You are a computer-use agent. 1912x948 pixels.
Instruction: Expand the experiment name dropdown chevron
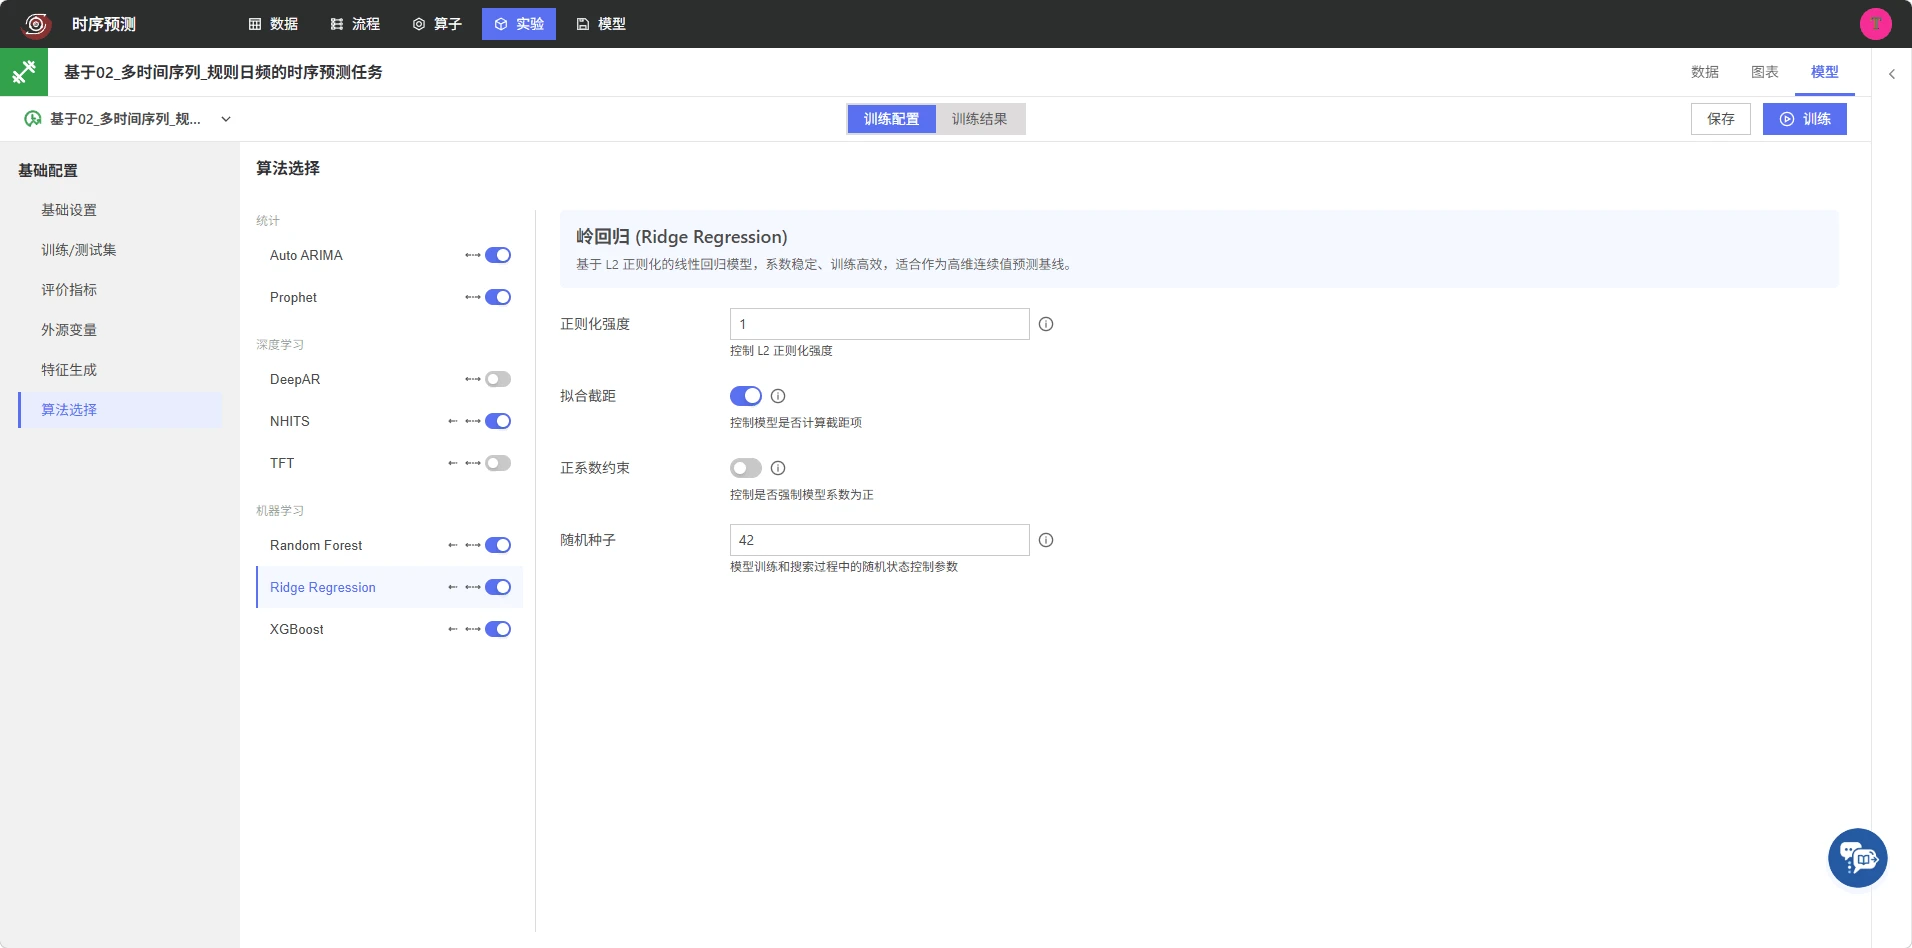(x=226, y=119)
